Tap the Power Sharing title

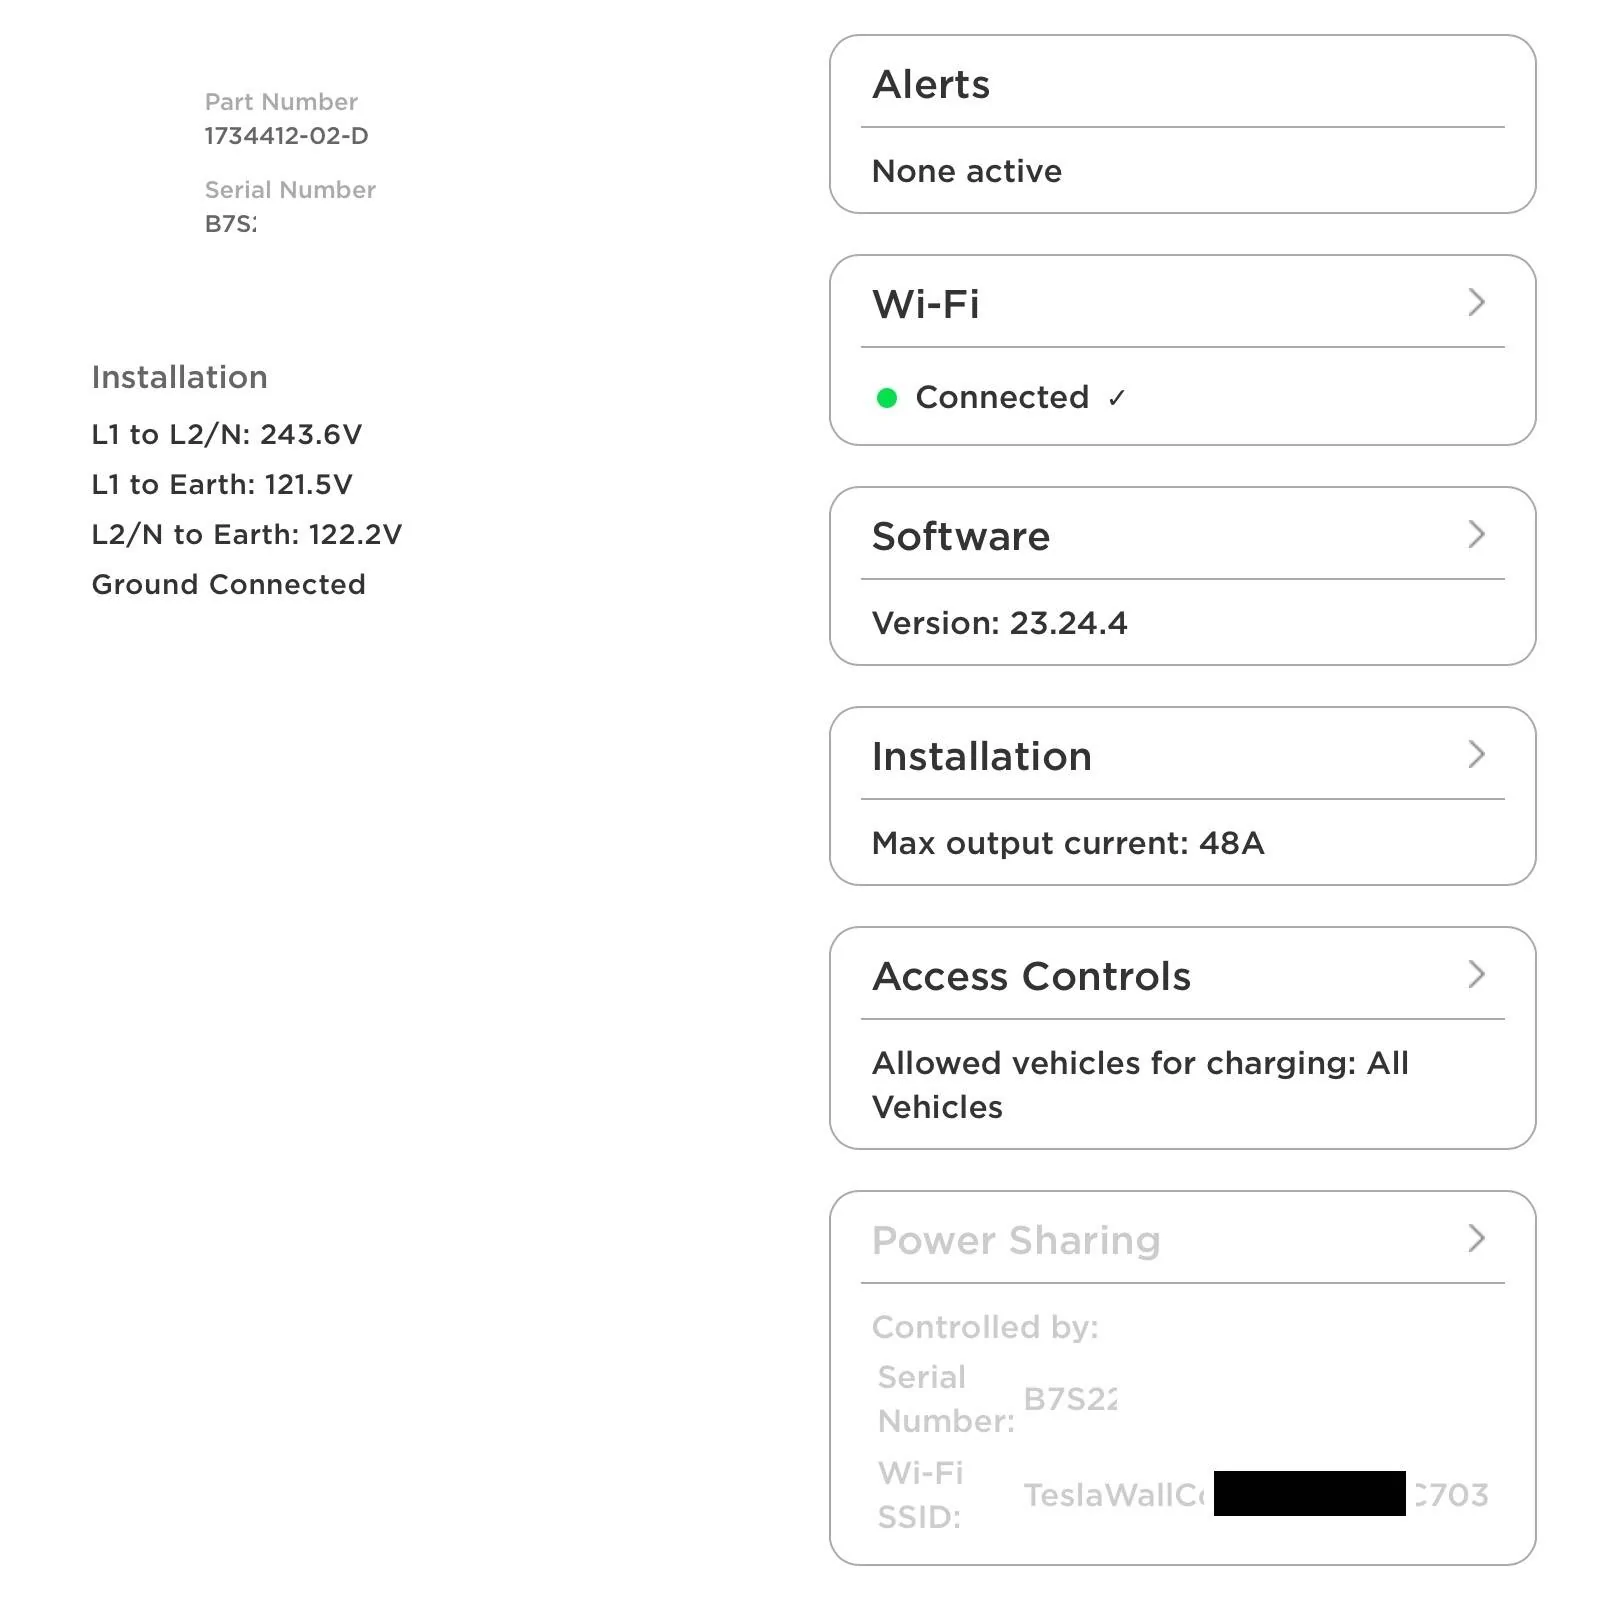1016,1241
